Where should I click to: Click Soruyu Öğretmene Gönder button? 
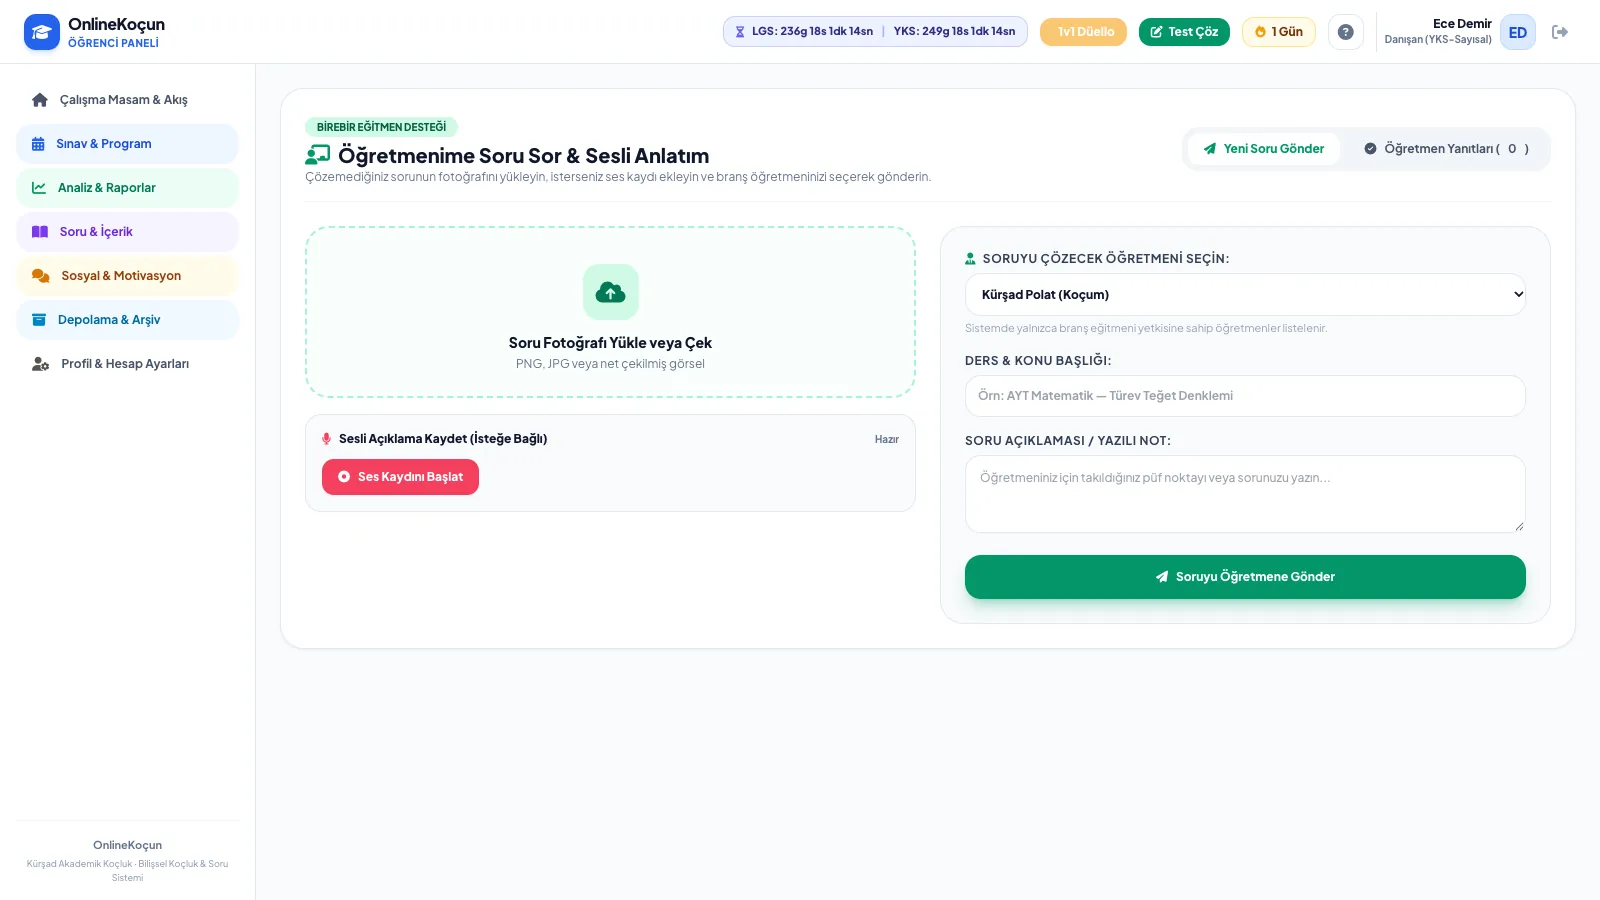click(1245, 577)
